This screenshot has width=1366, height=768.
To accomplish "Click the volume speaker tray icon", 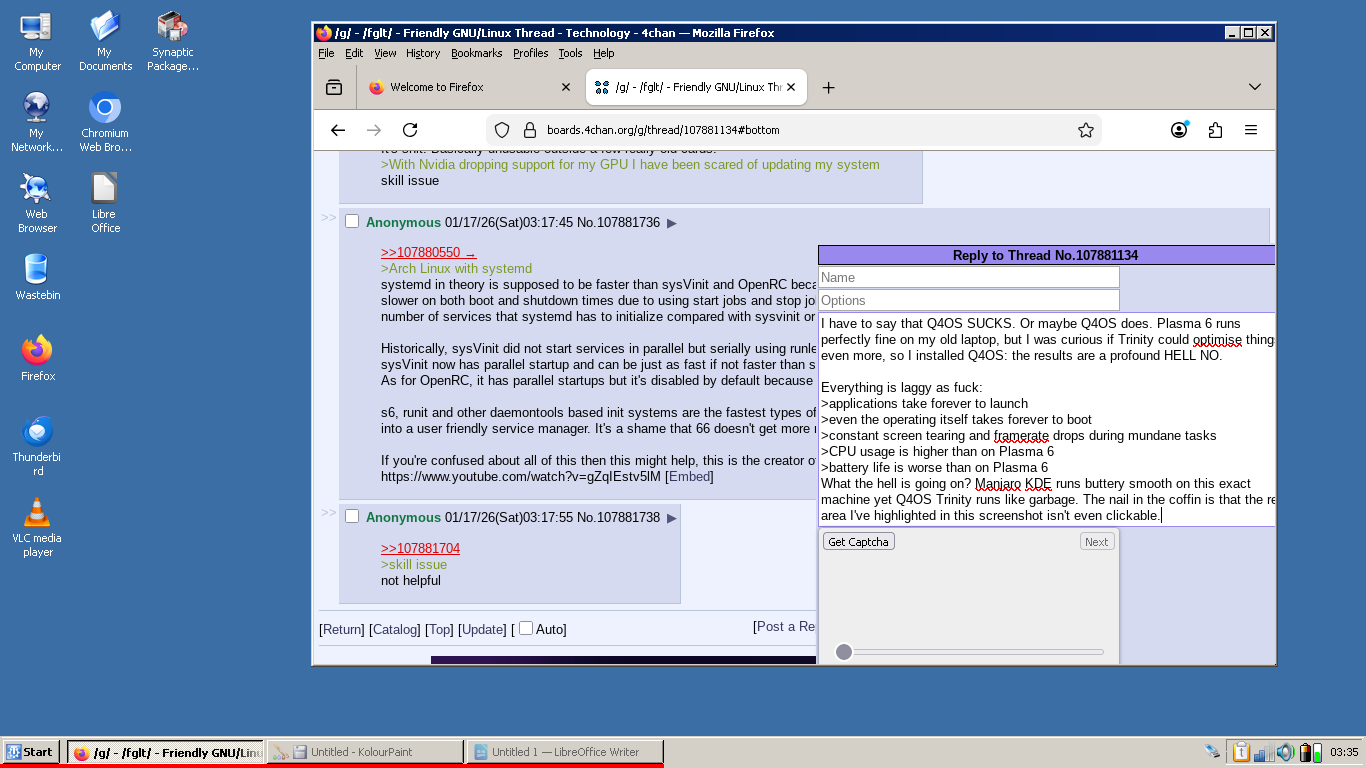I will (x=1286, y=752).
